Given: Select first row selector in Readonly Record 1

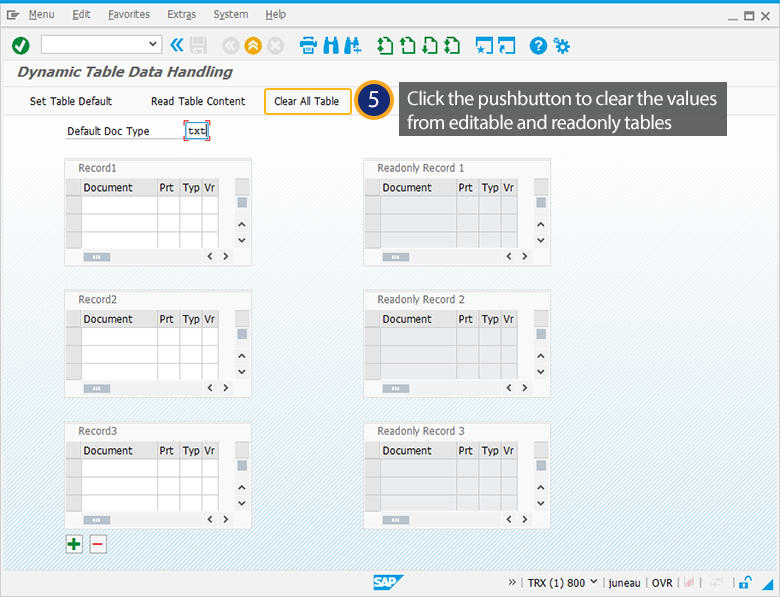Looking at the screenshot, I should click(x=373, y=204).
